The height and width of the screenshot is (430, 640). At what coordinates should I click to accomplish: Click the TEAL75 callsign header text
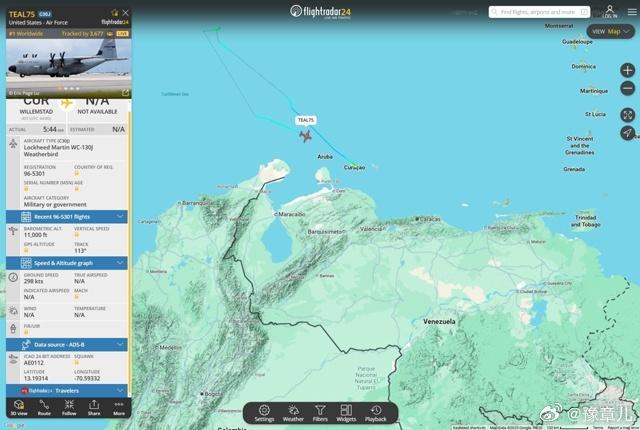(x=22, y=14)
